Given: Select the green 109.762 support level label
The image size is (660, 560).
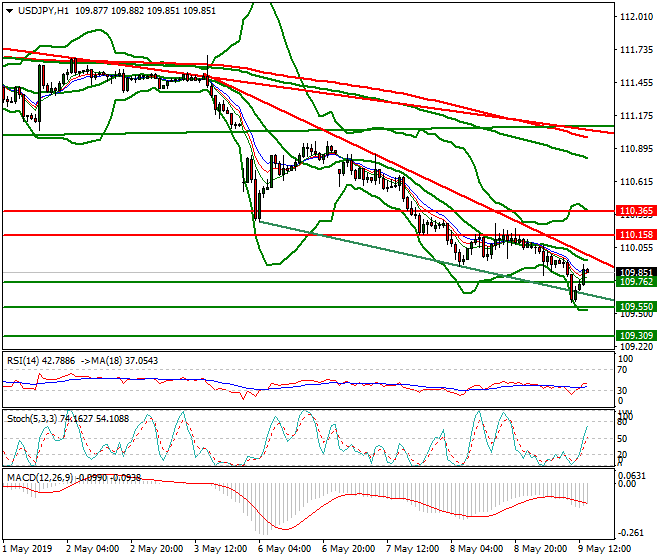Looking at the screenshot, I should [636, 282].
